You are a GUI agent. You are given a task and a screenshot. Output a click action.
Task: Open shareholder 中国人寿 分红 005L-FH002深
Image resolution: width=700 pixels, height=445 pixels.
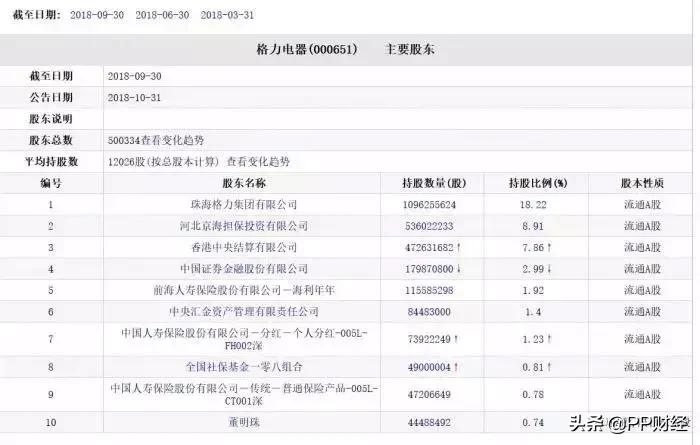(244, 339)
